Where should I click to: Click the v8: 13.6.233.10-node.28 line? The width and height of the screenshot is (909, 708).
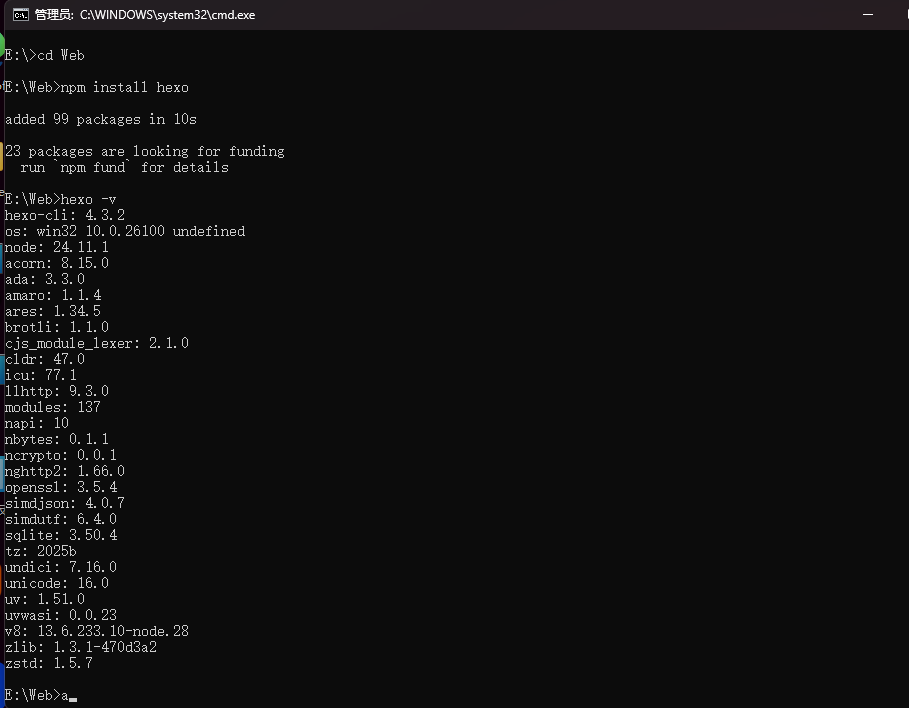(x=96, y=631)
